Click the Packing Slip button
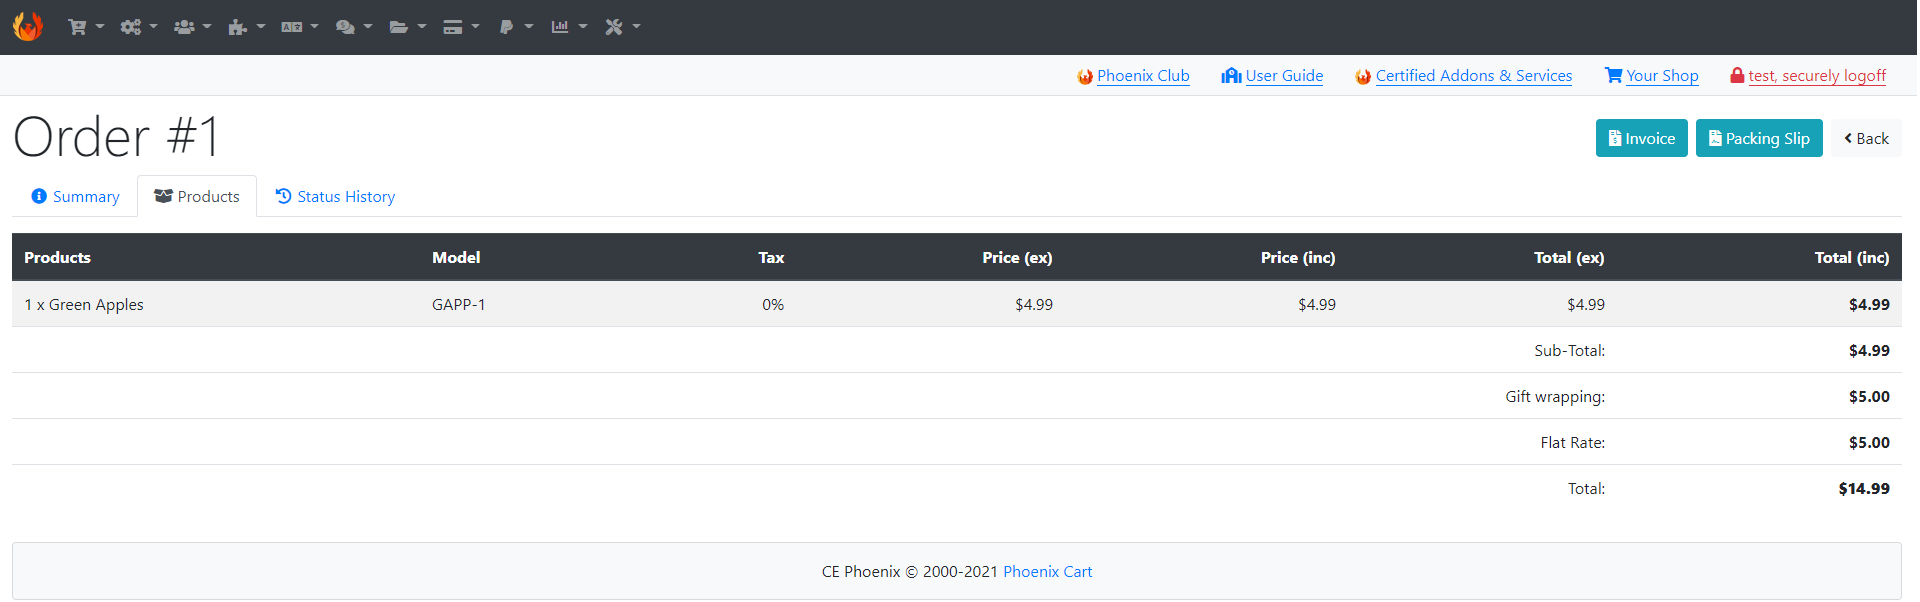This screenshot has height=602, width=1920. (1759, 138)
